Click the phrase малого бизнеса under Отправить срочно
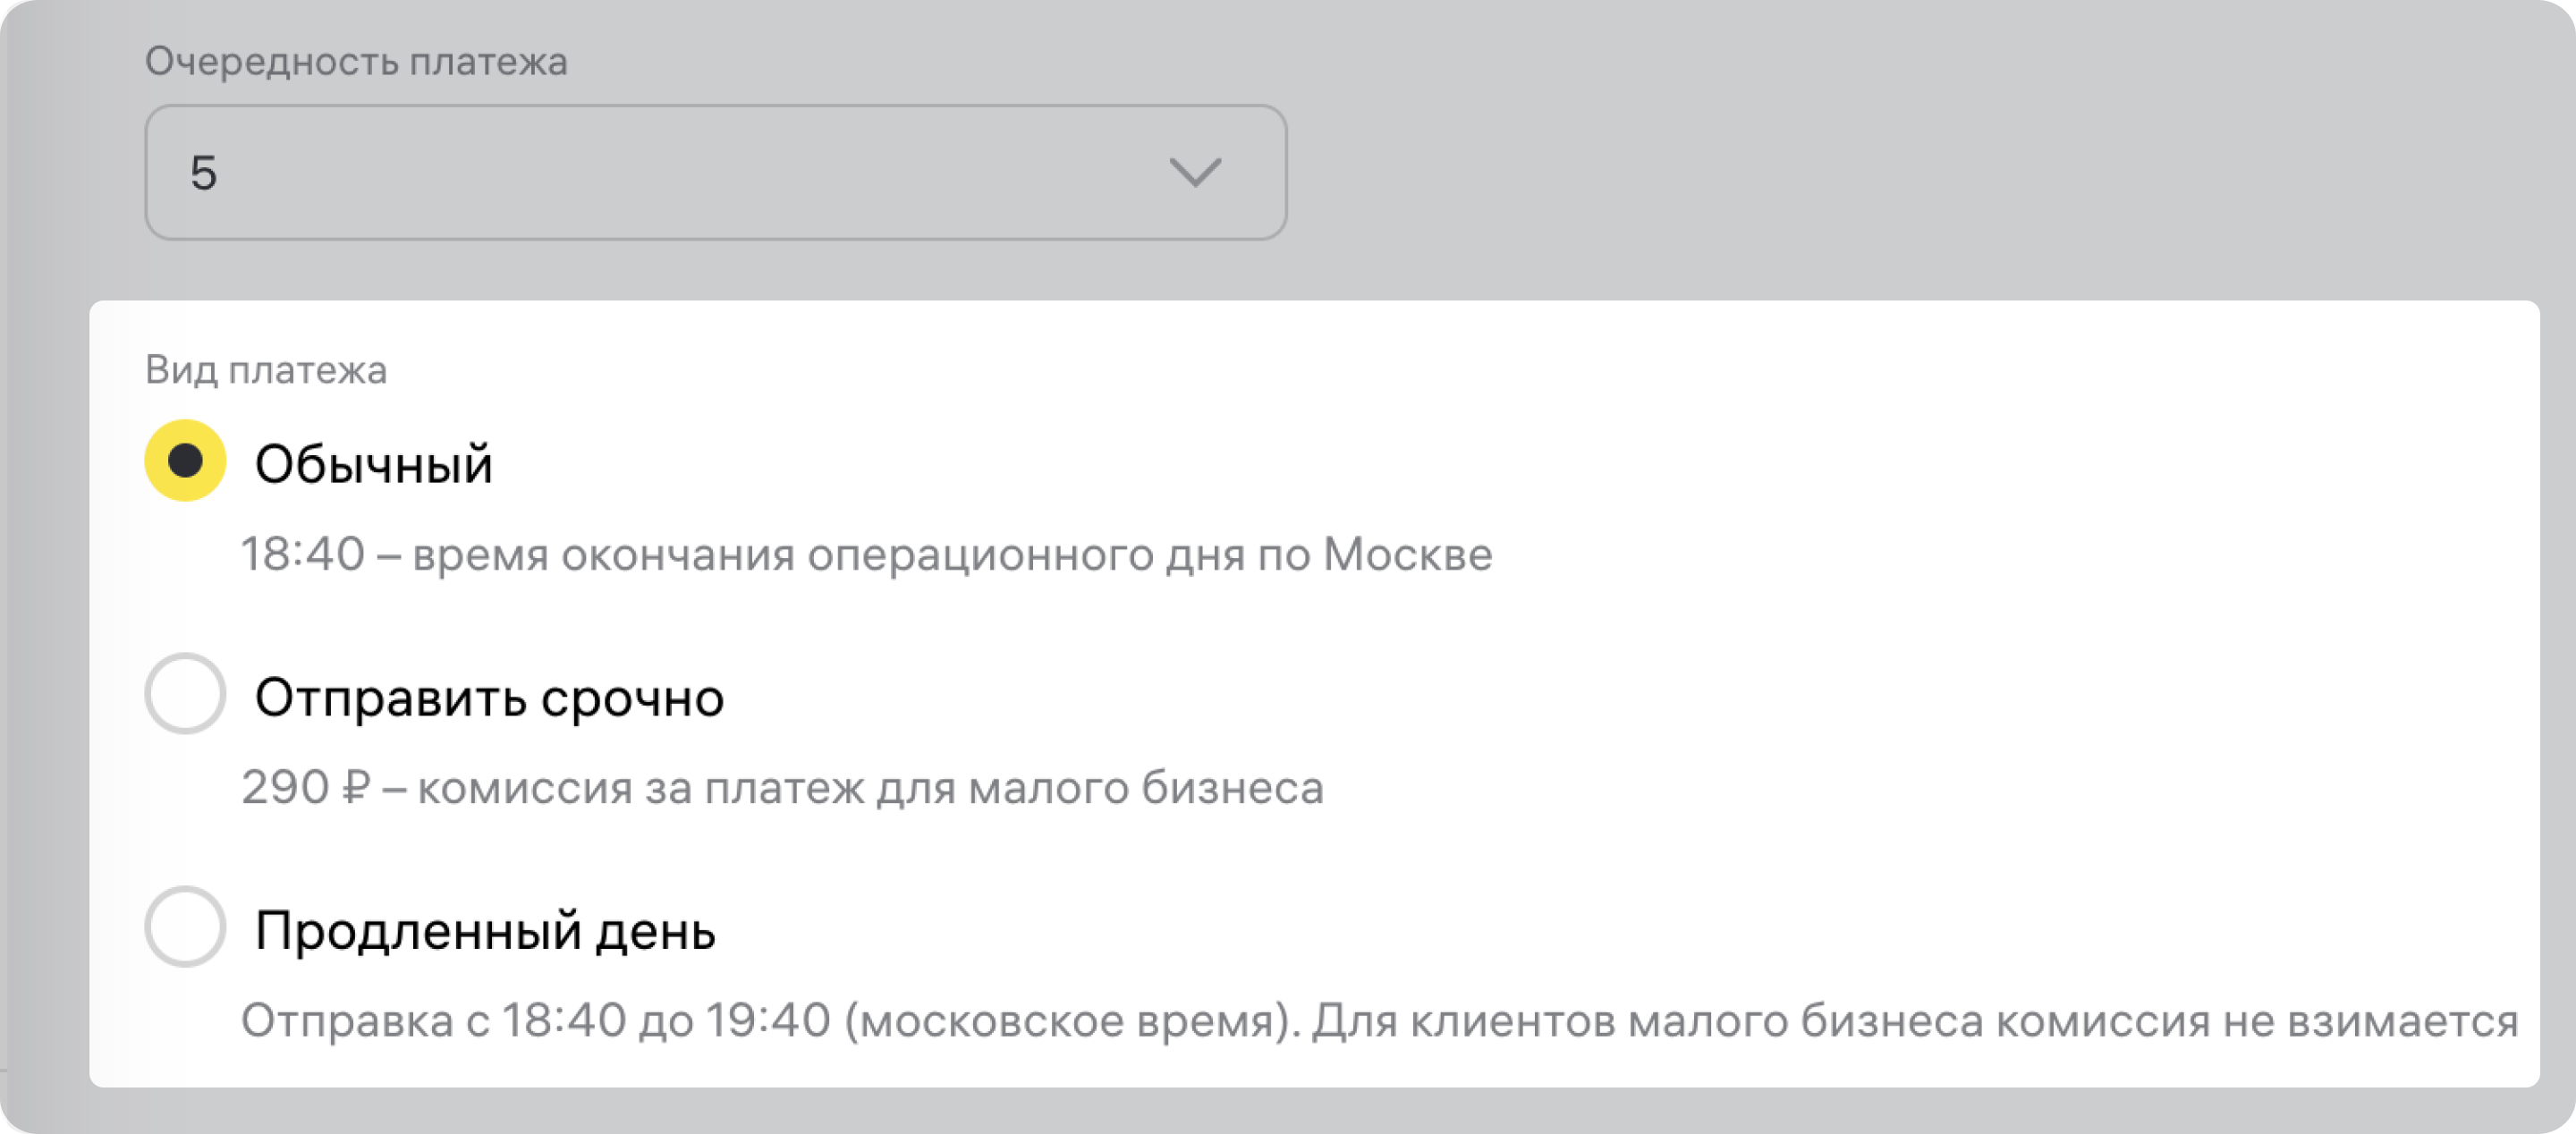 1146,788
